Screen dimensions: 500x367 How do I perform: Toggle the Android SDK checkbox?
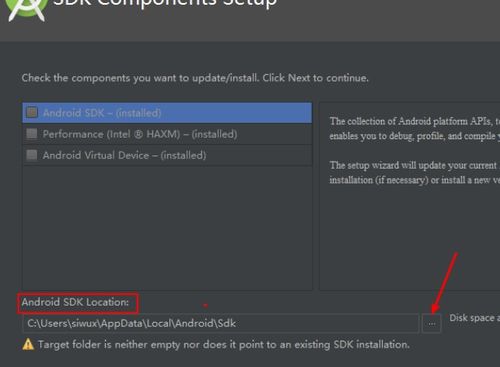(x=32, y=112)
